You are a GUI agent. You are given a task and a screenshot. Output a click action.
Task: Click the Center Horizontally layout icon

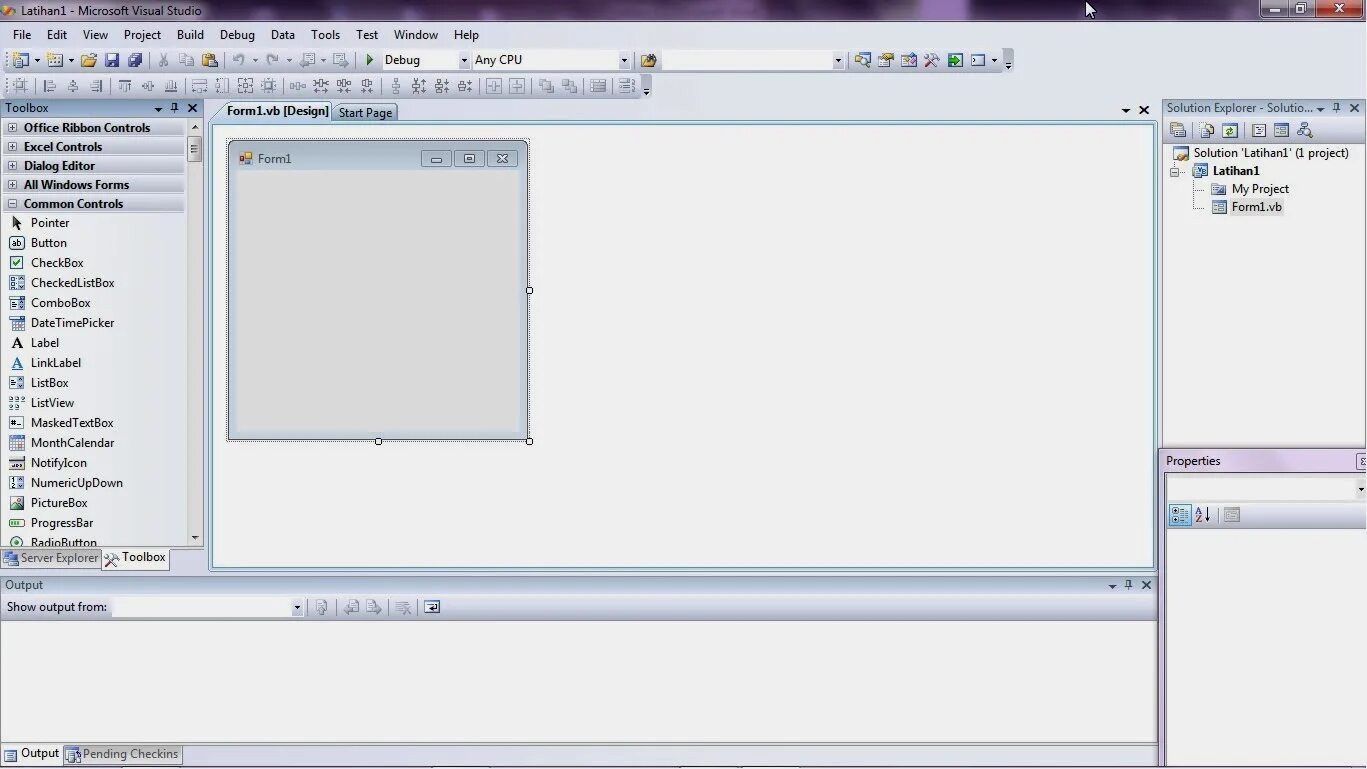[x=494, y=86]
